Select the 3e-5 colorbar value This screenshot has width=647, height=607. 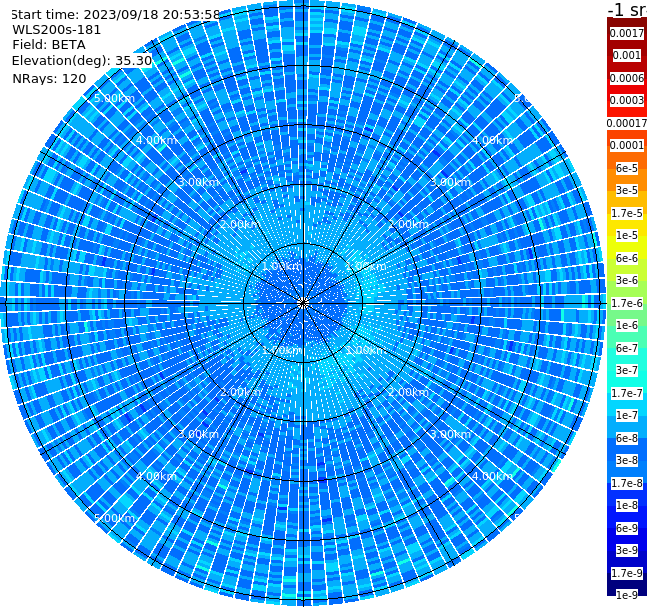(627, 190)
